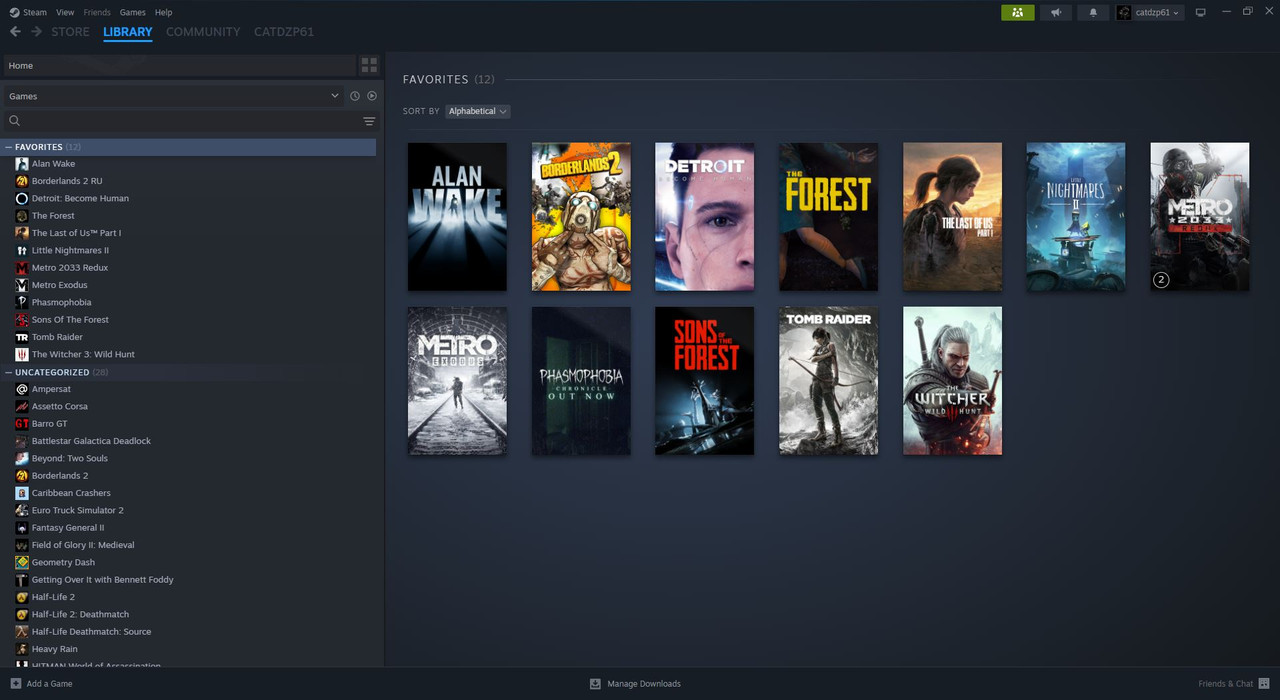Go back with the back arrow
Viewport: 1280px width, 700px height.
(15, 32)
